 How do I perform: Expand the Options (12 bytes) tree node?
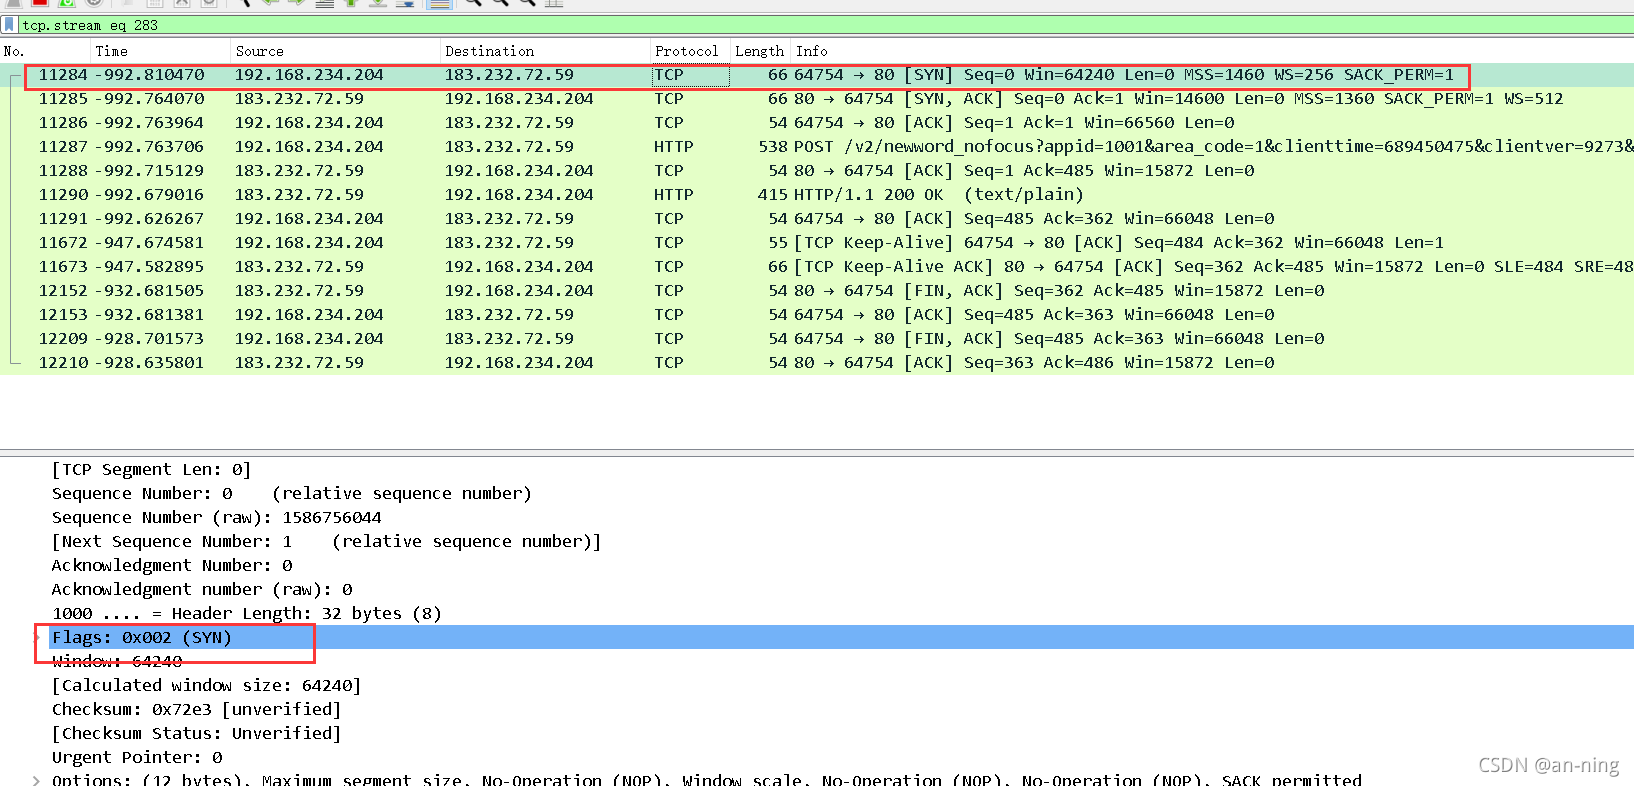pos(37,780)
